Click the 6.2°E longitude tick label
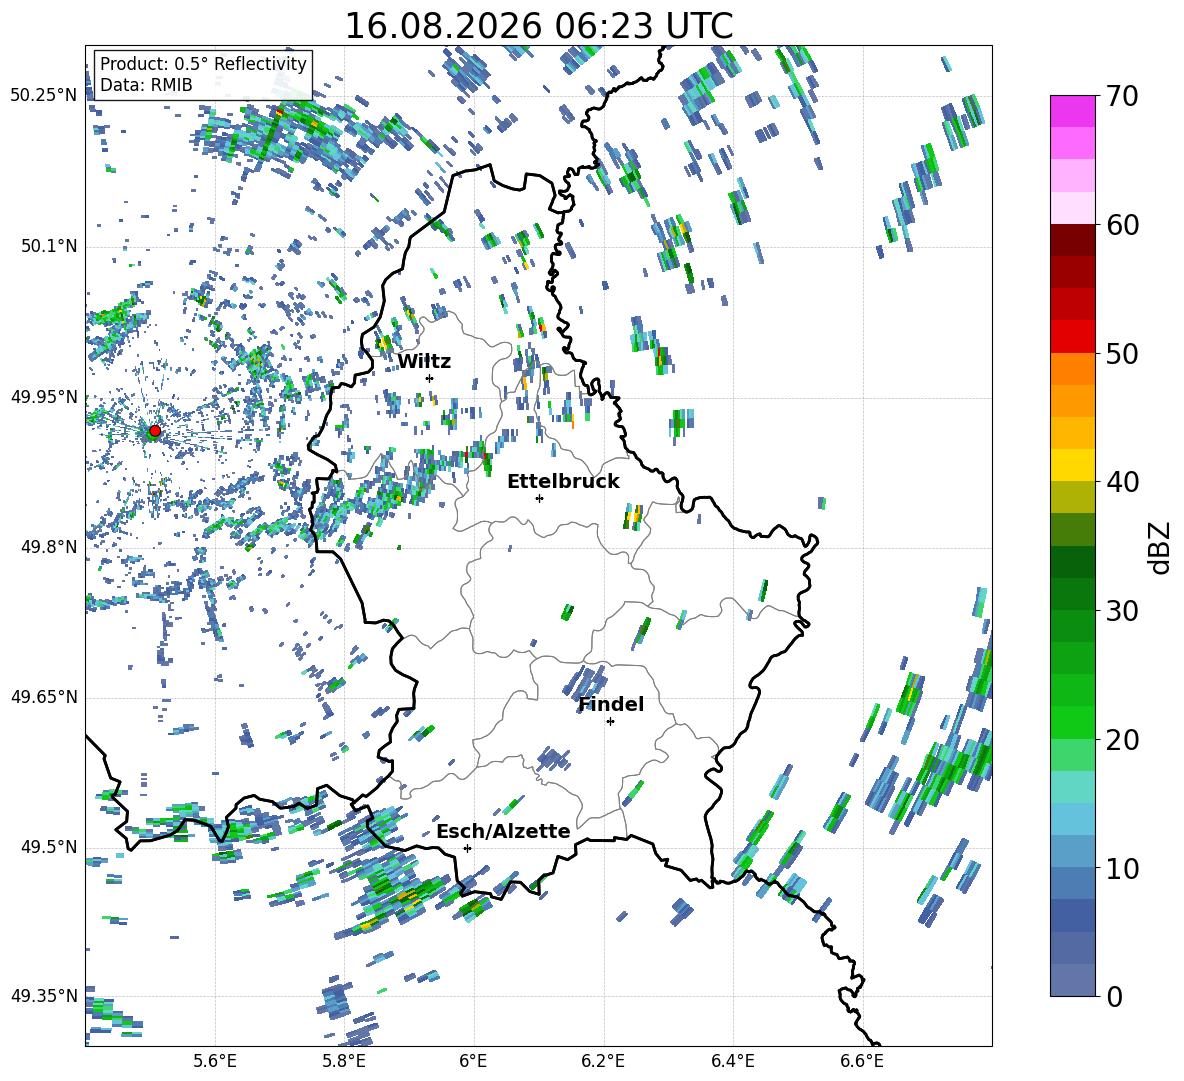The height and width of the screenshot is (1081, 1184). 603,1061
